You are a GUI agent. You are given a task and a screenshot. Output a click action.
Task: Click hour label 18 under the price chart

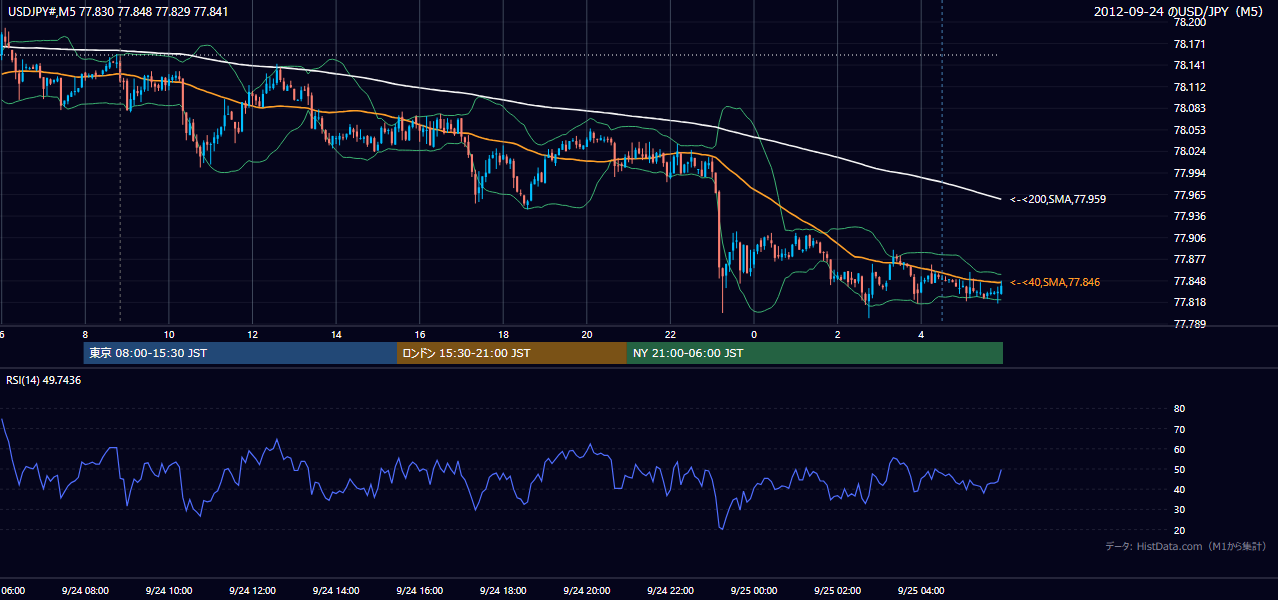click(x=503, y=334)
